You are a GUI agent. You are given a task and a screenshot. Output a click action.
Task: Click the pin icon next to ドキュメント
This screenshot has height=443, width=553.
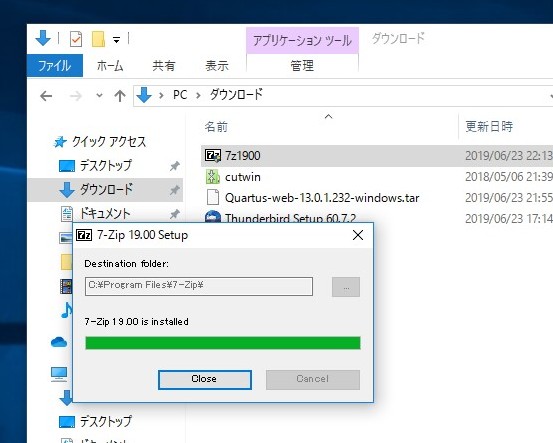[x=174, y=214]
